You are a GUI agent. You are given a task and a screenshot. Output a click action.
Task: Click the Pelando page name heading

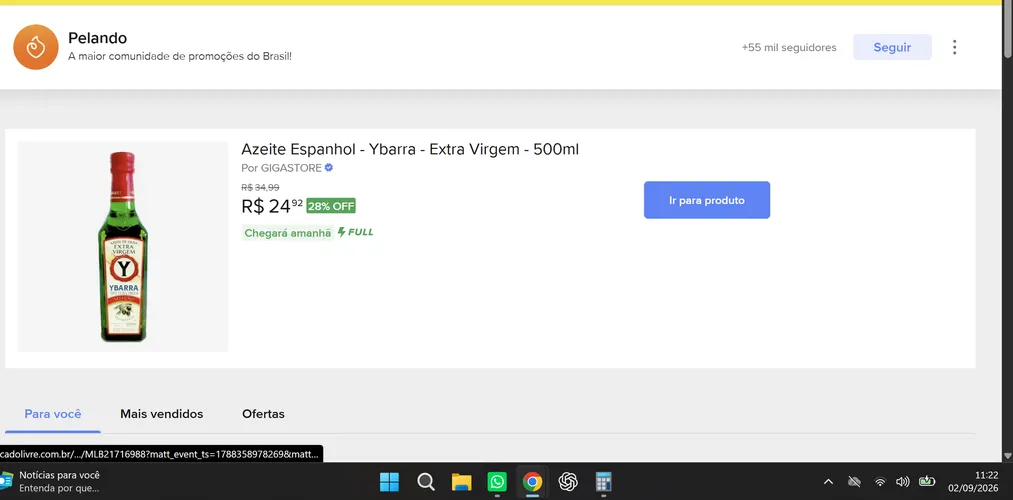[98, 38]
